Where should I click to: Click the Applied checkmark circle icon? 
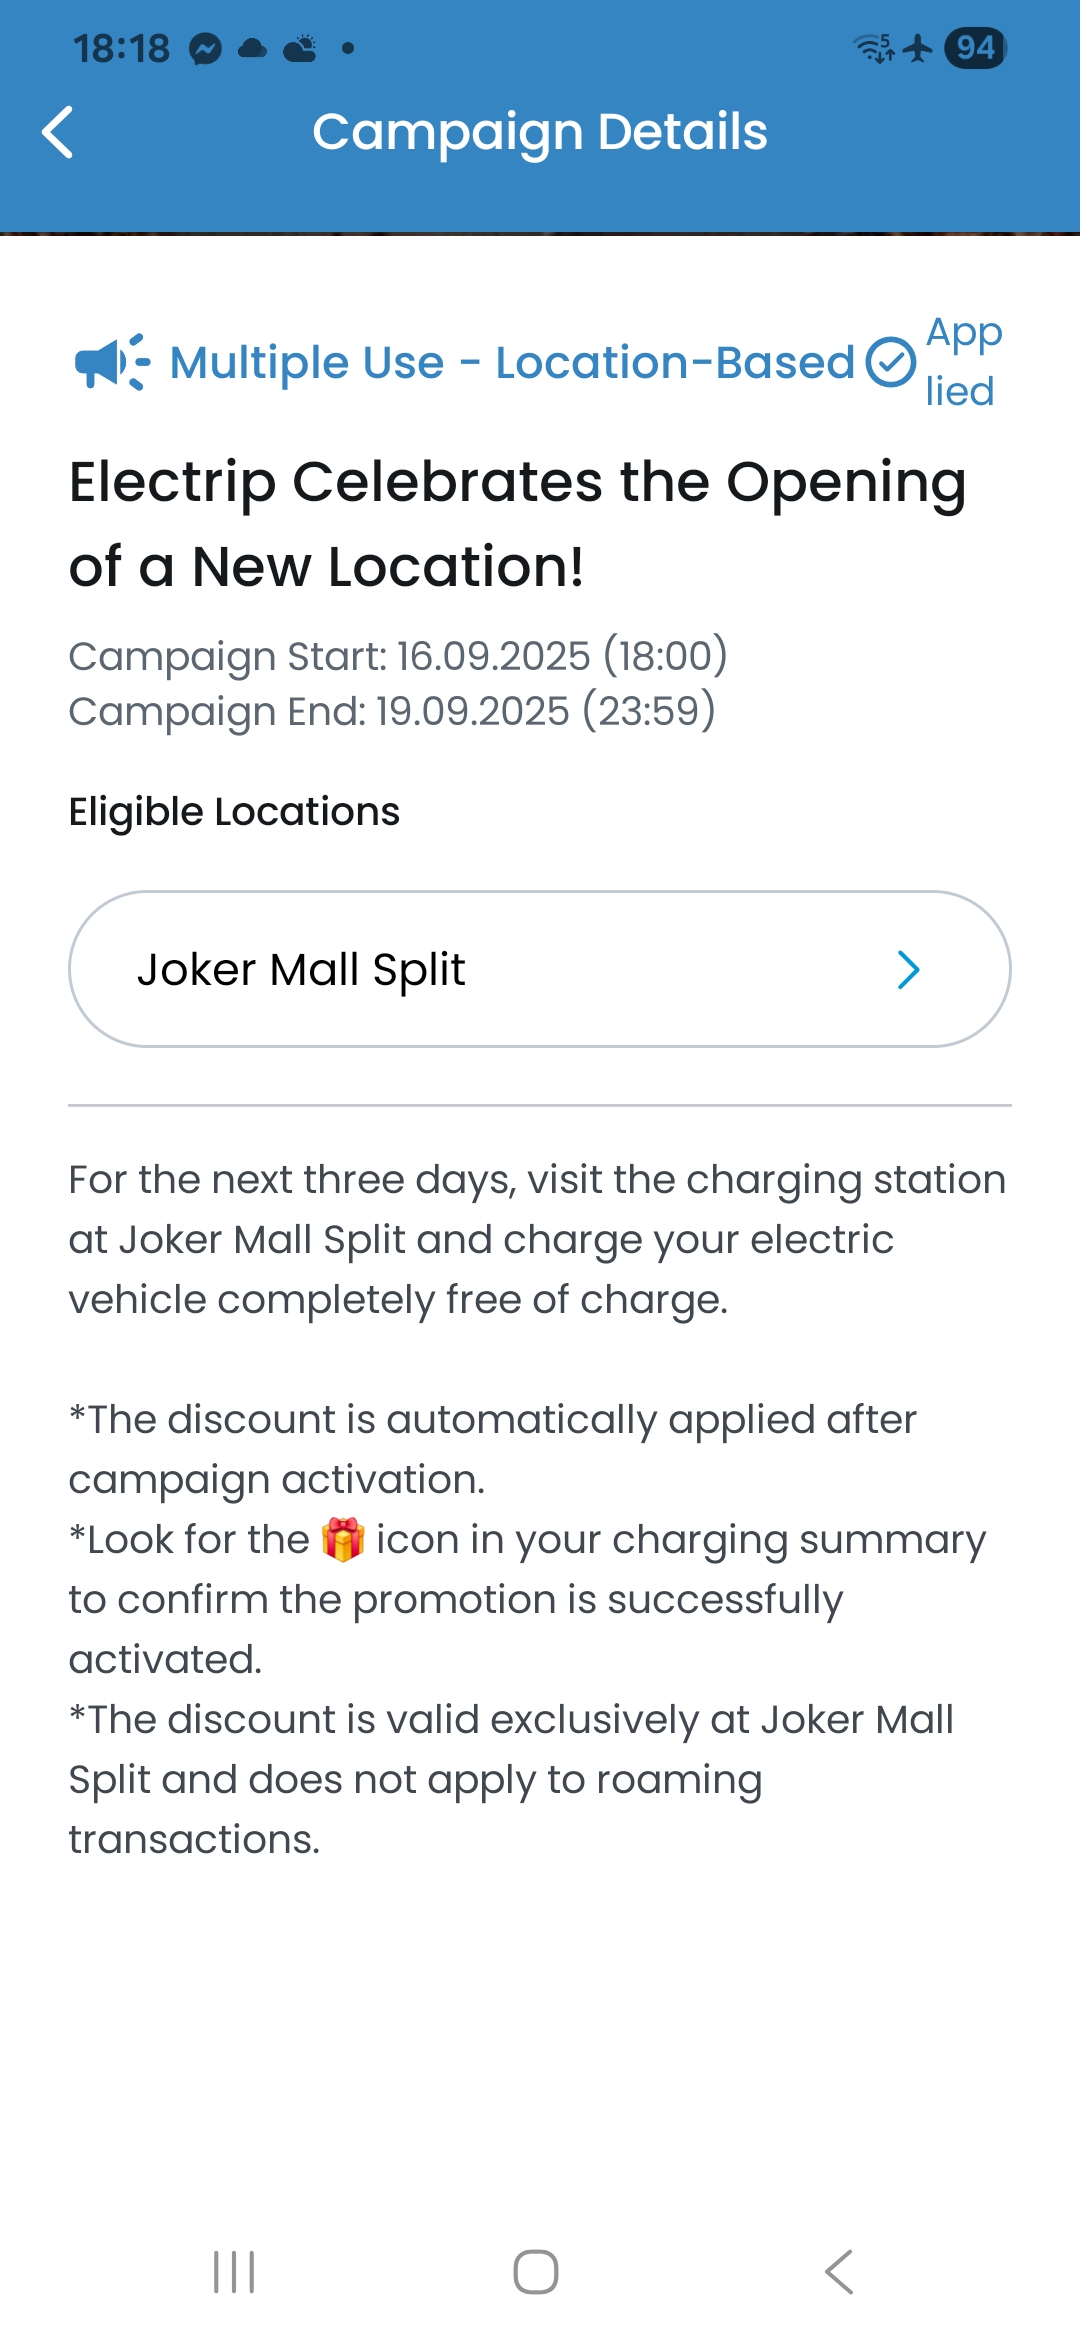[891, 362]
